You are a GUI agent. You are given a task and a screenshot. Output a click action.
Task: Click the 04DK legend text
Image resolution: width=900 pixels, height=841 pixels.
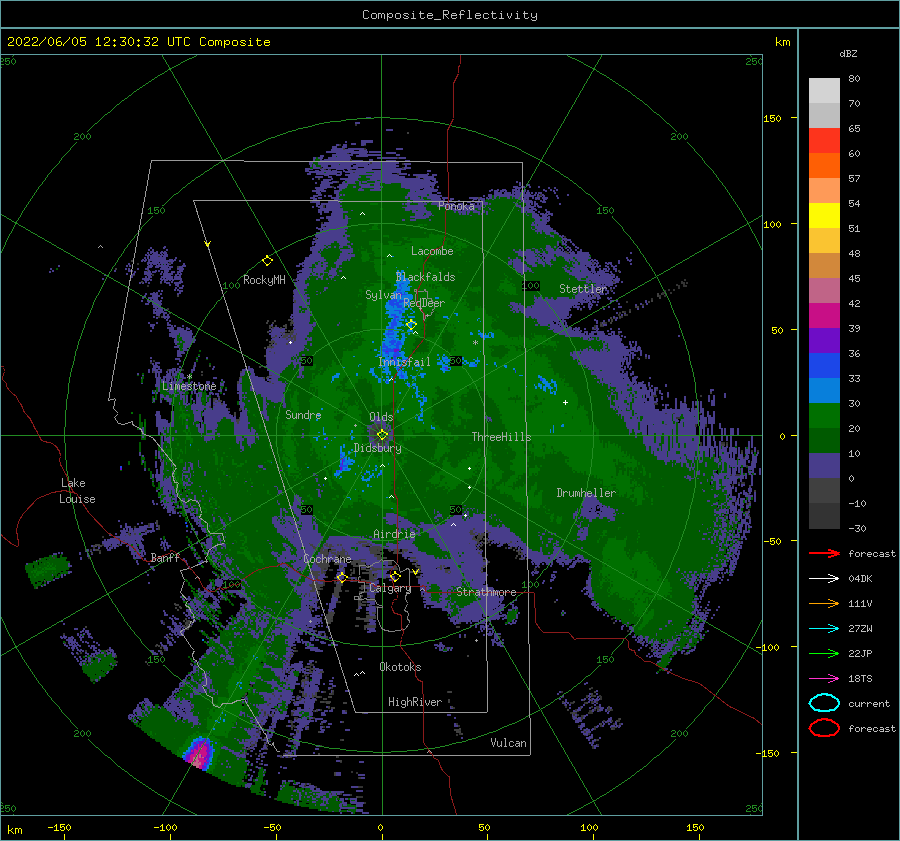(860, 579)
